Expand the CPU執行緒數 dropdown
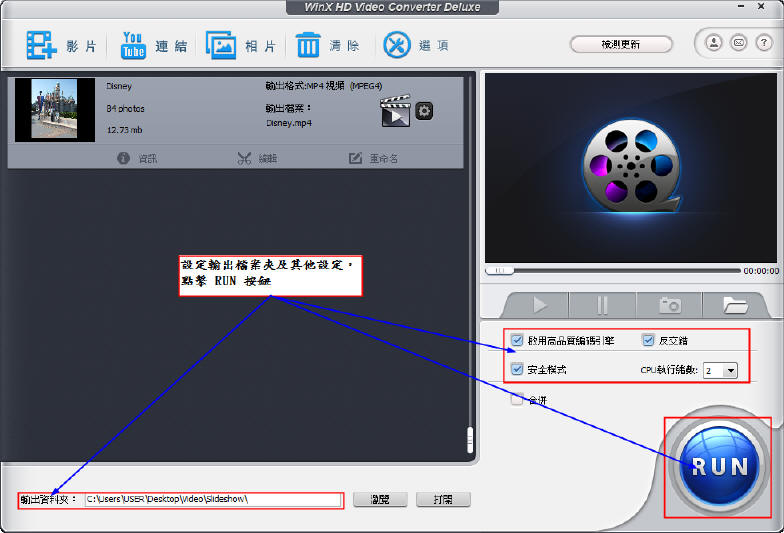The height and width of the screenshot is (533, 784). tap(730, 371)
